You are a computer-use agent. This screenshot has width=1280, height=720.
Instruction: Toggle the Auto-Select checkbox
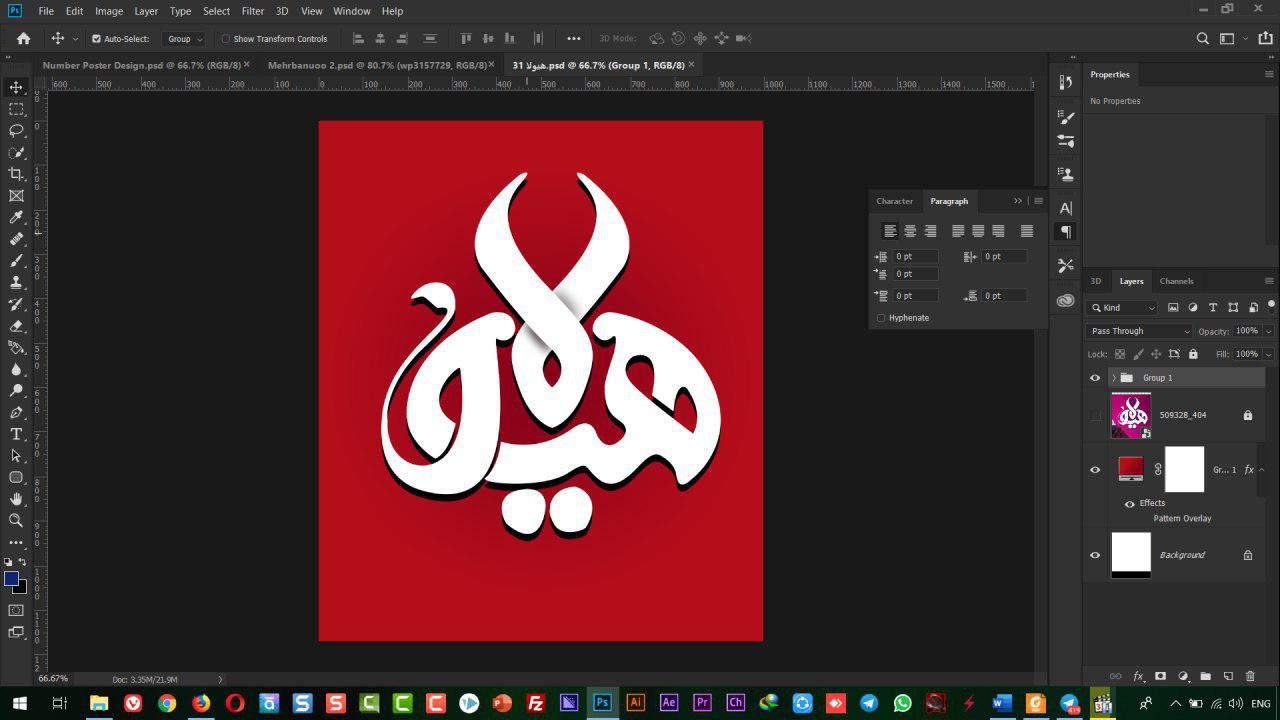click(x=97, y=39)
